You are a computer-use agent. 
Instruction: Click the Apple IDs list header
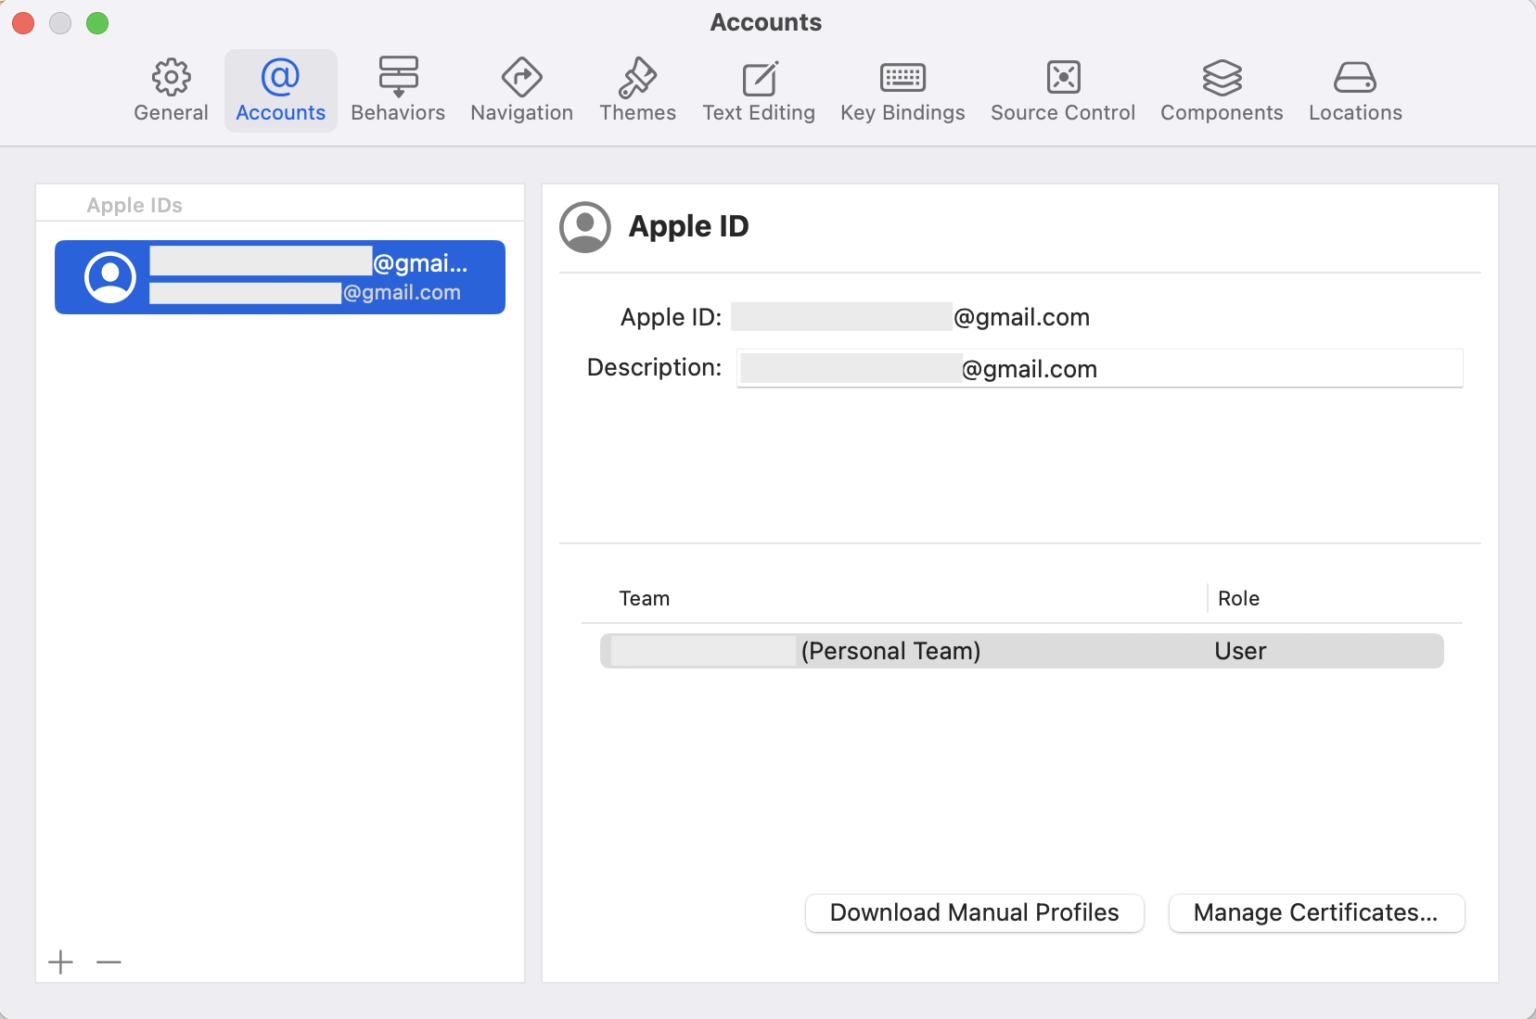tap(135, 204)
